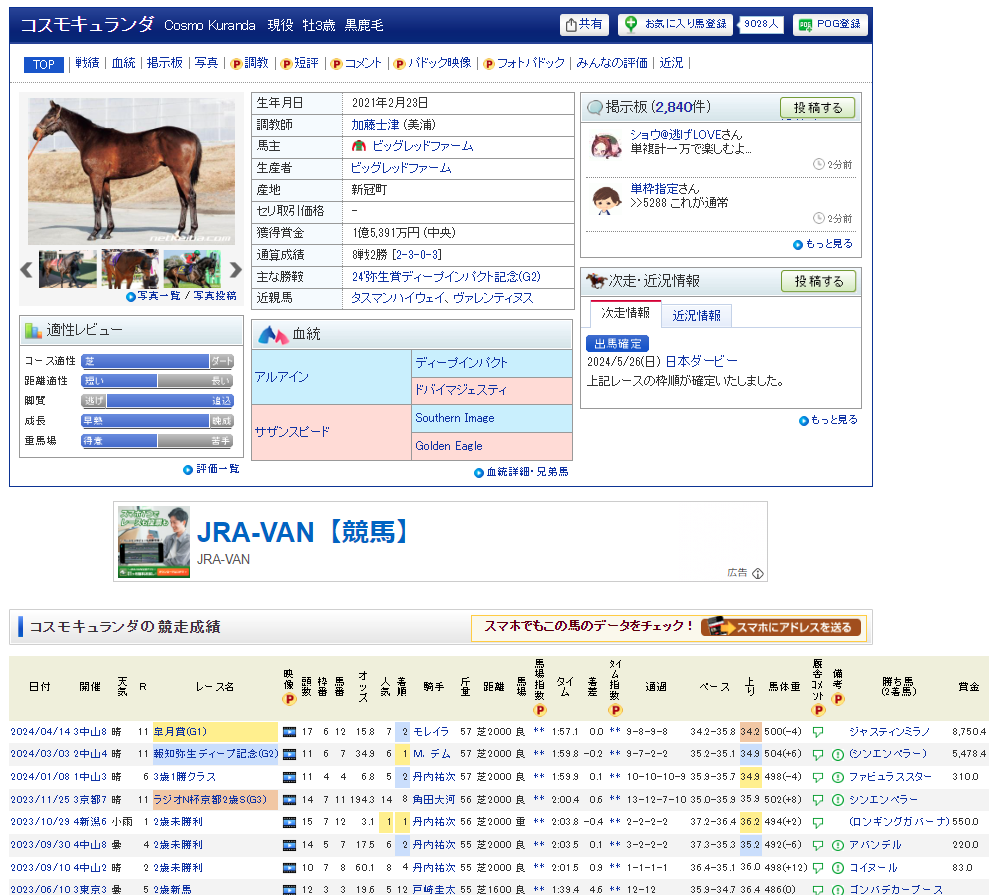Image resolution: width=995 pixels, height=895 pixels.
Task: Open stable comment icon for 皐月賞 row
Action: click(817, 732)
